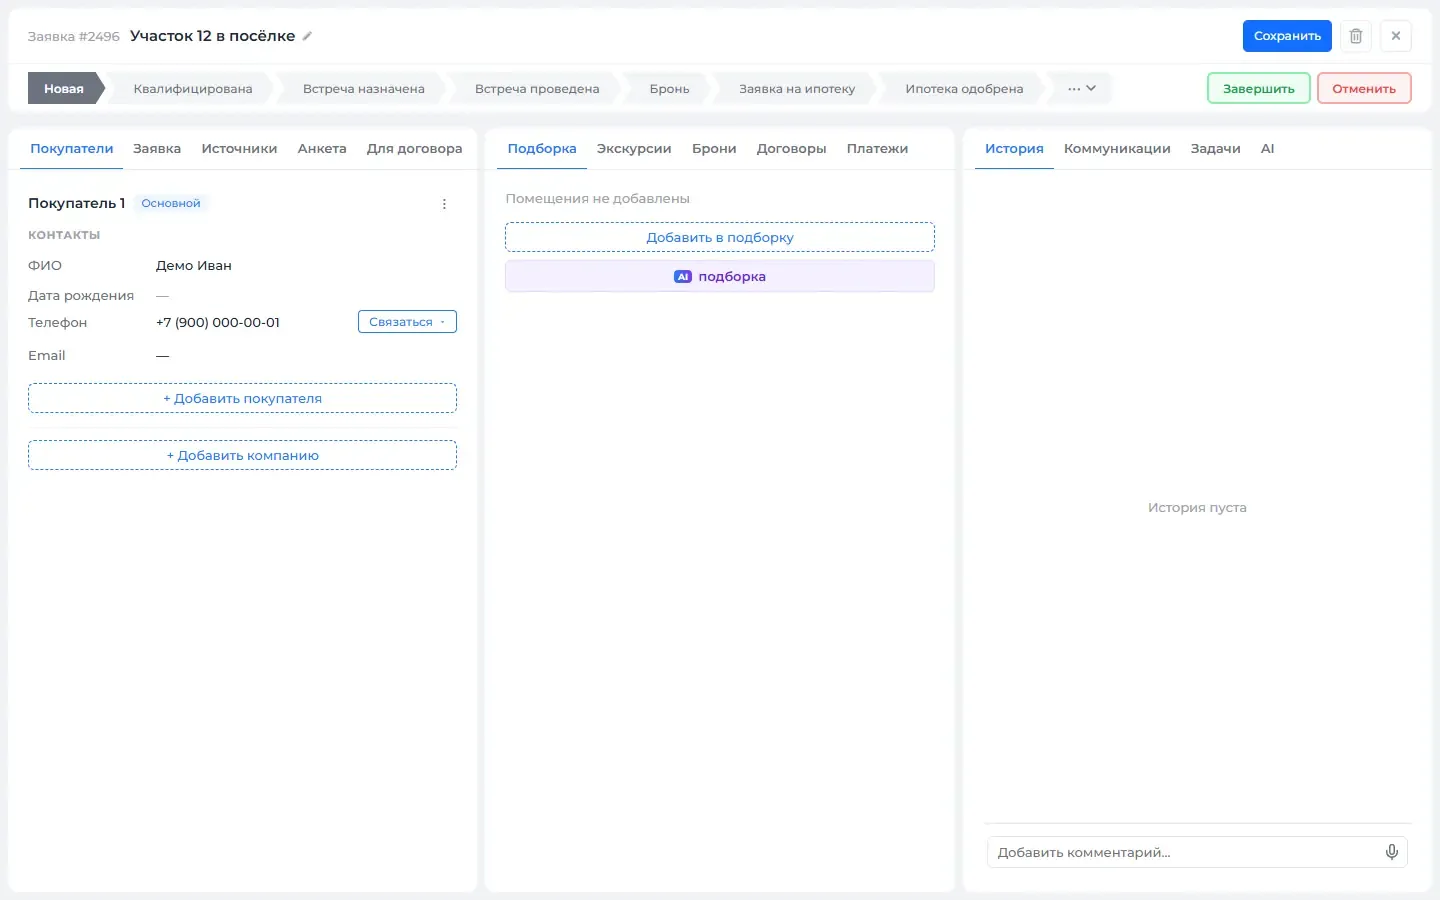Click the Заявка #2496 label
This screenshot has height=900, width=1440.
click(74, 36)
